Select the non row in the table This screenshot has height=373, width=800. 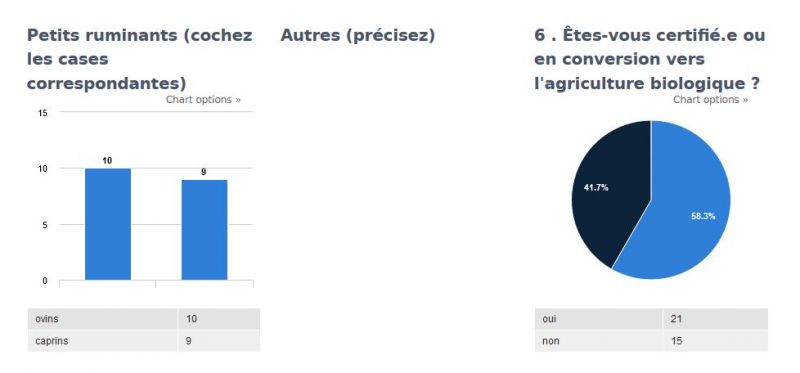tap(651, 341)
